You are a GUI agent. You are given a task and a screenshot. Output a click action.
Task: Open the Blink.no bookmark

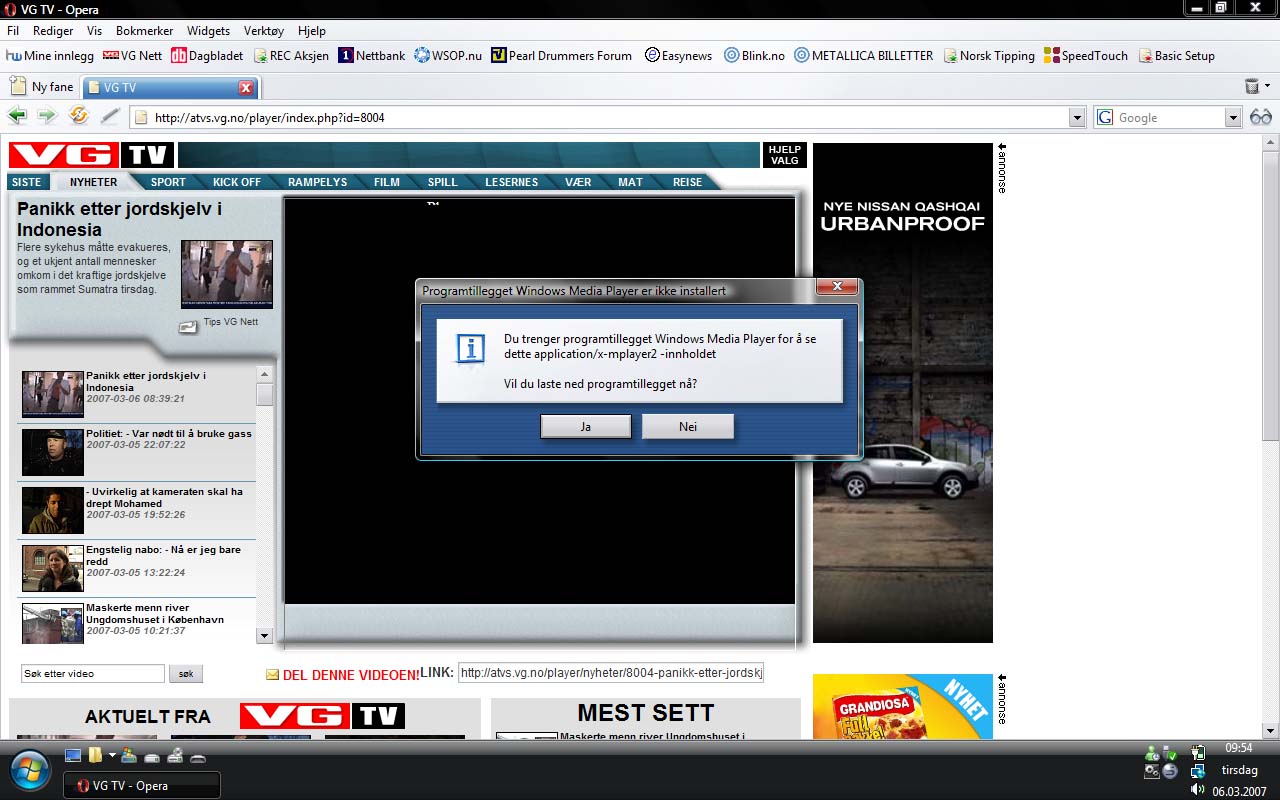(x=755, y=56)
